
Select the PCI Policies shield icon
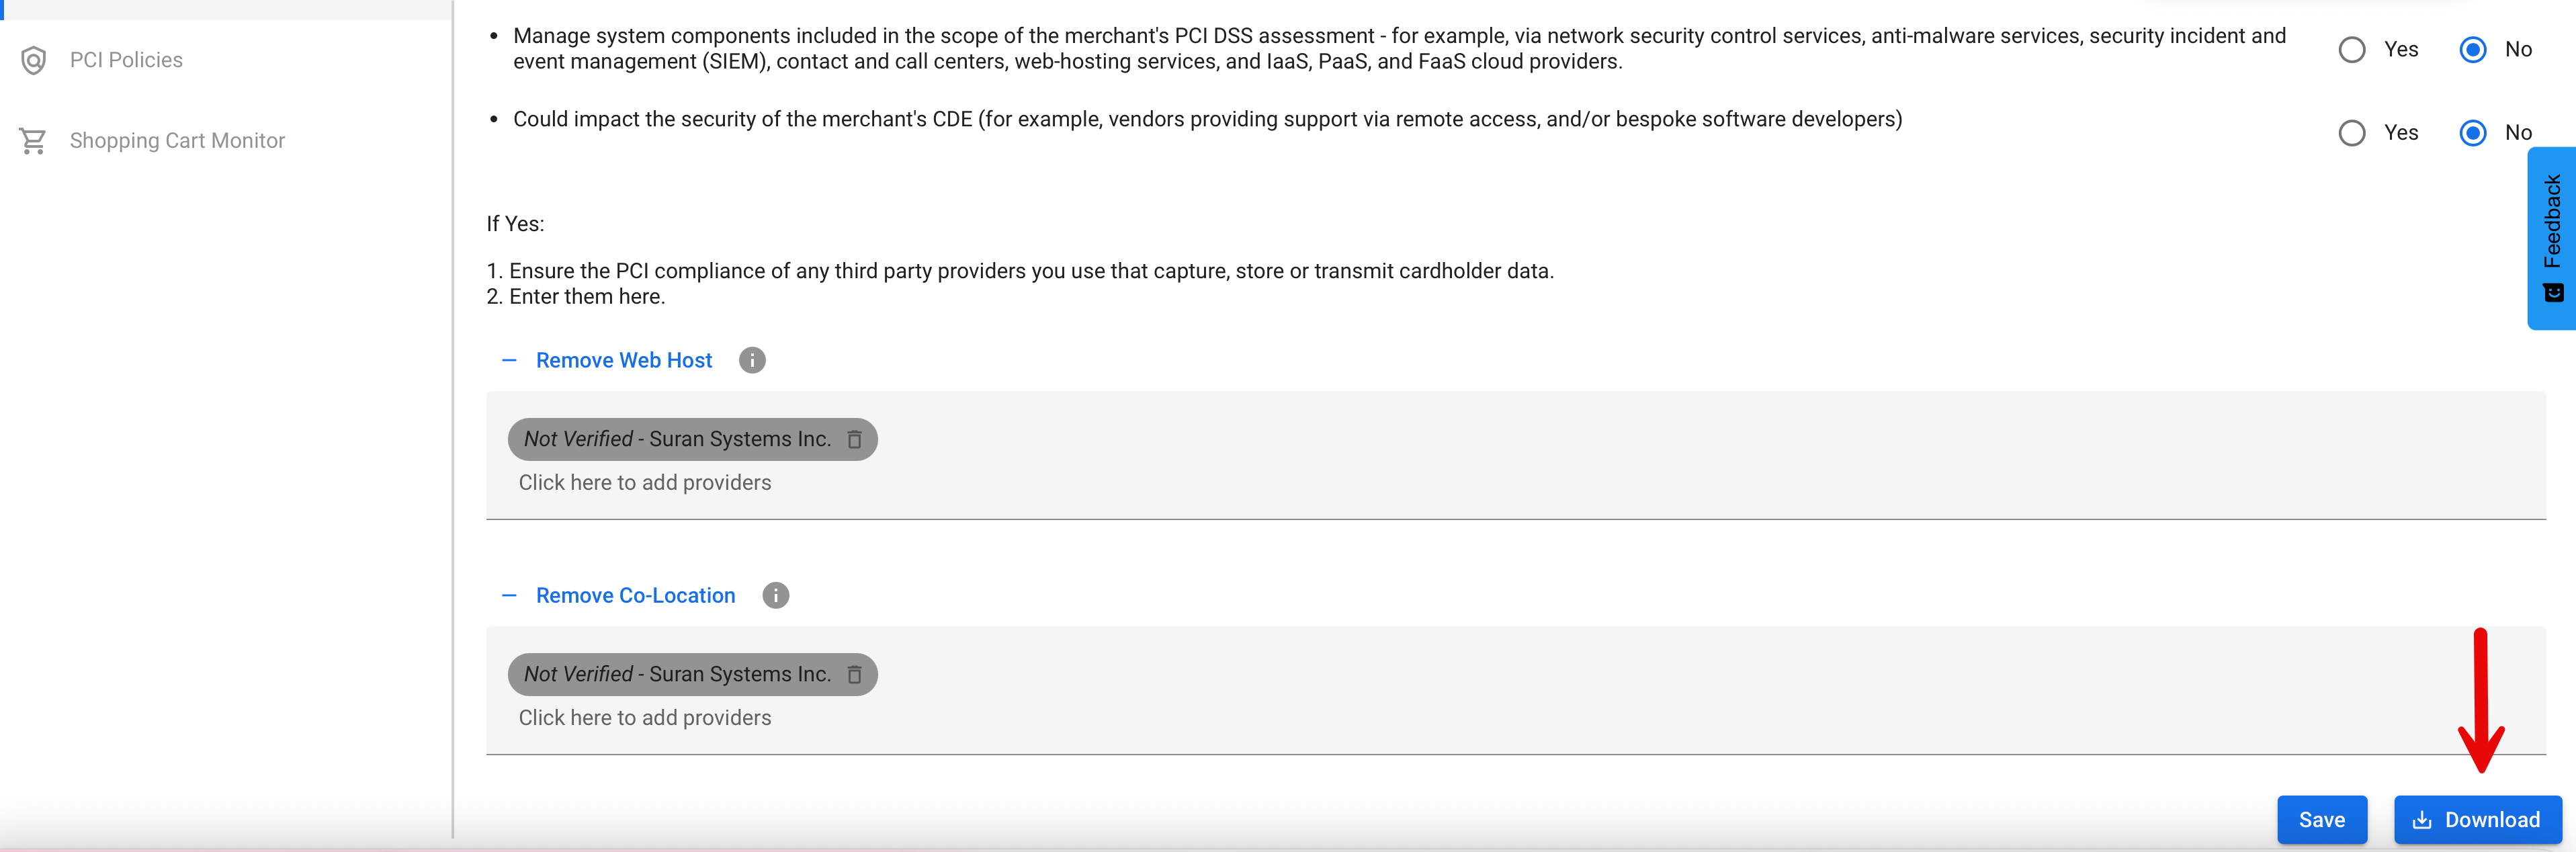(33, 60)
